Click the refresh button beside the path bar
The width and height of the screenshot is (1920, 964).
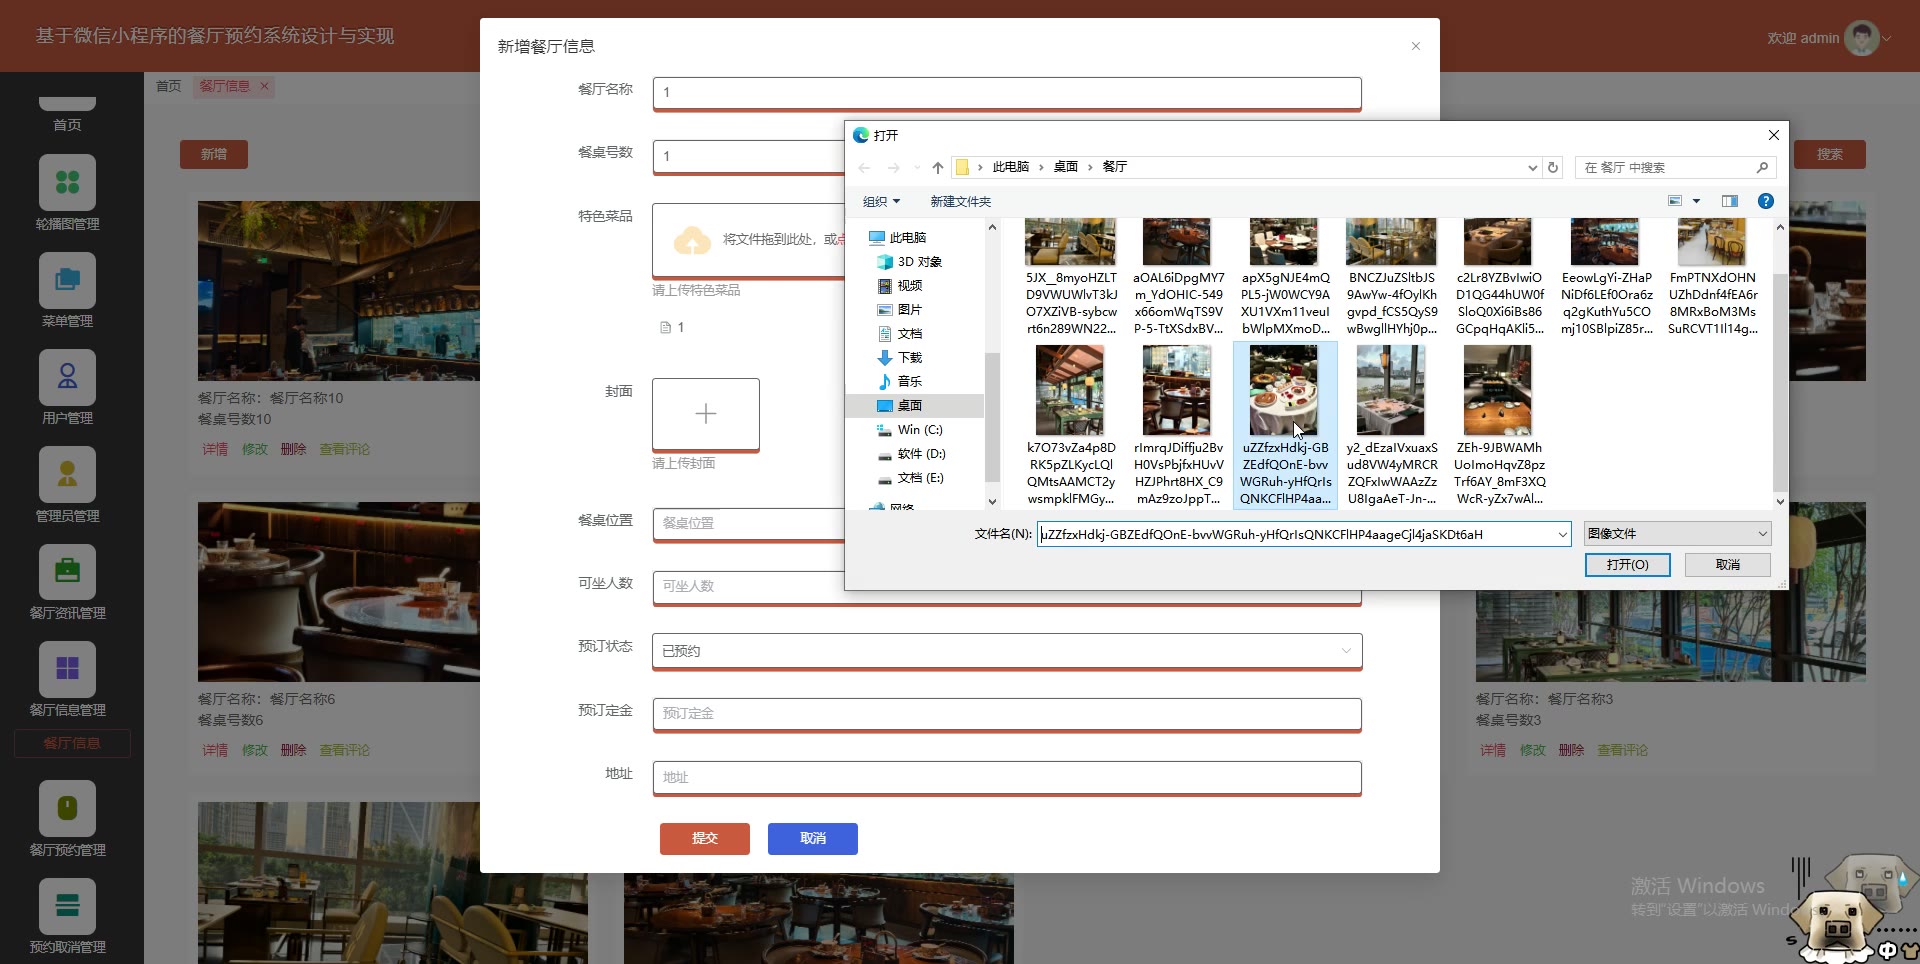pyautogui.click(x=1553, y=168)
